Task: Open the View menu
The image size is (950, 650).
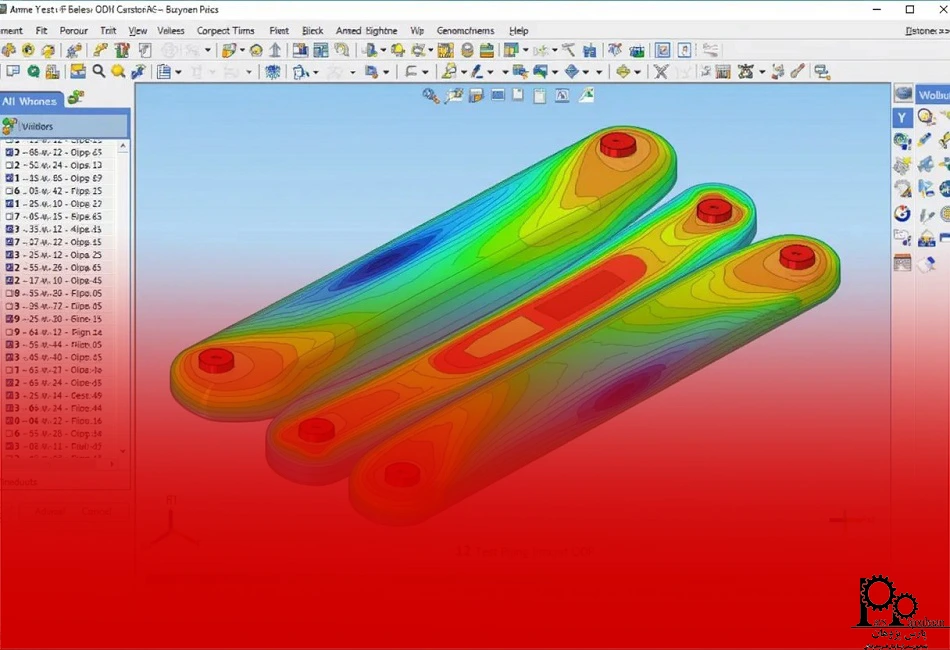Action: pyautogui.click(x=138, y=31)
